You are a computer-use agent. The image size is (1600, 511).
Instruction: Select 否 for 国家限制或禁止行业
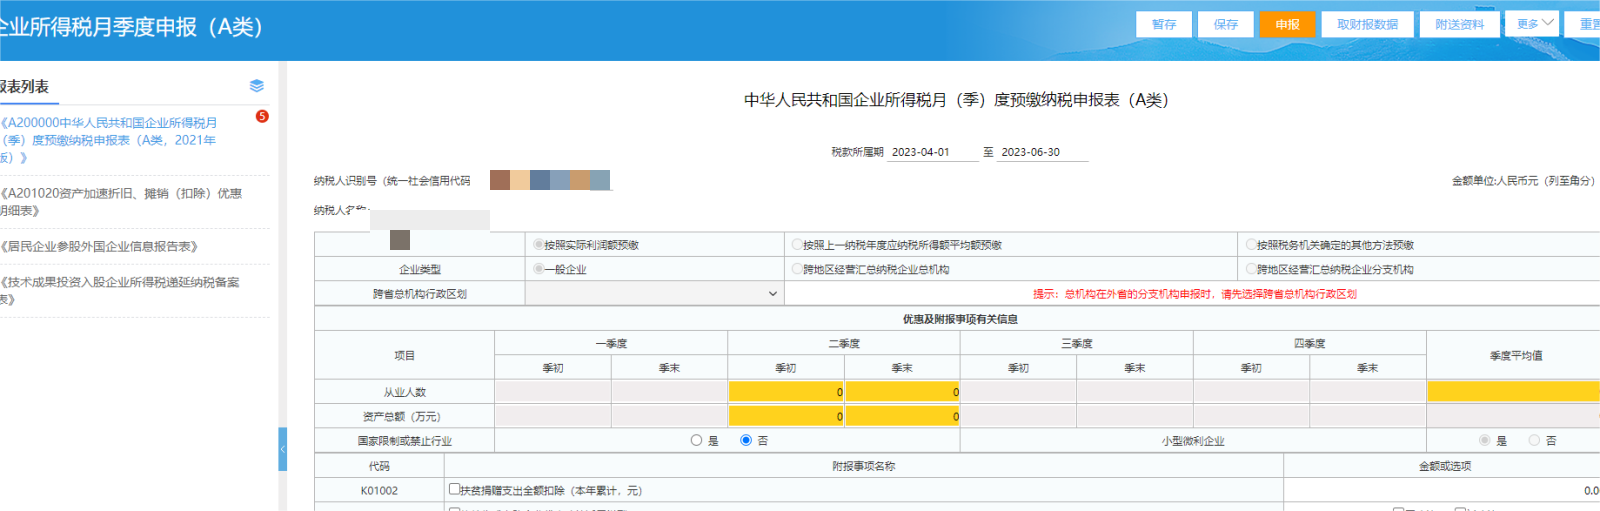(746, 440)
